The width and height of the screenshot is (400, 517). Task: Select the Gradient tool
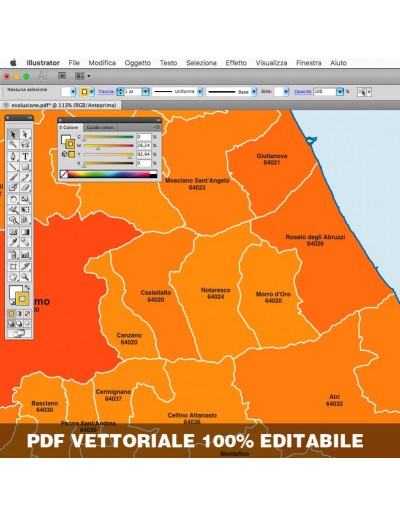[25, 232]
